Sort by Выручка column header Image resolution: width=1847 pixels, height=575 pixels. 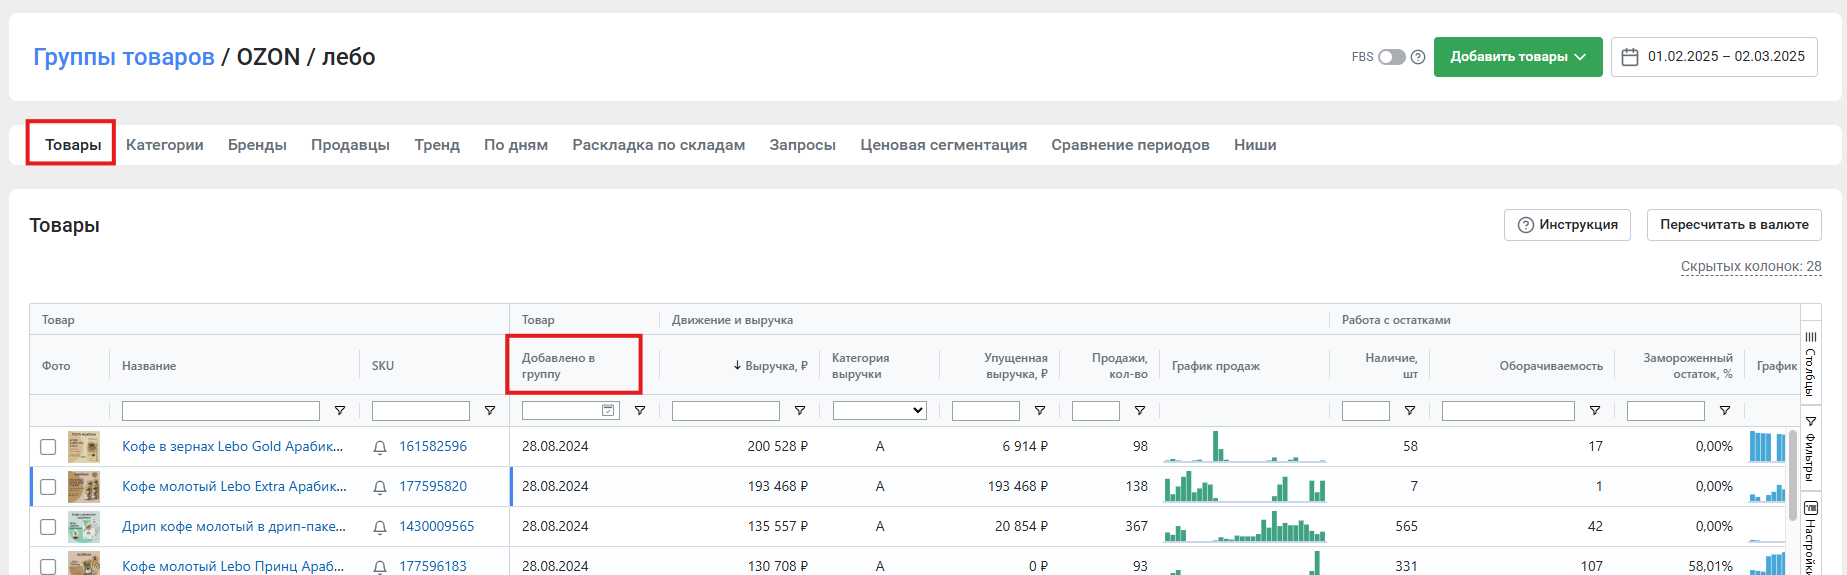pyautogui.click(x=771, y=366)
